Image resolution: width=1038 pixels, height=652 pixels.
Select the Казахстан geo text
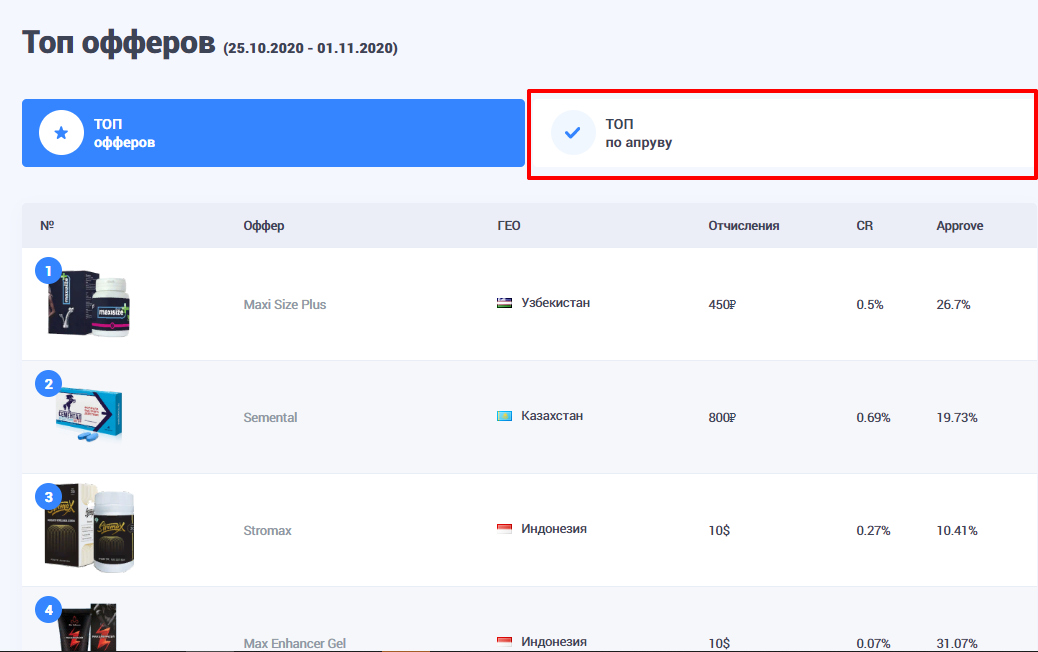552,416
